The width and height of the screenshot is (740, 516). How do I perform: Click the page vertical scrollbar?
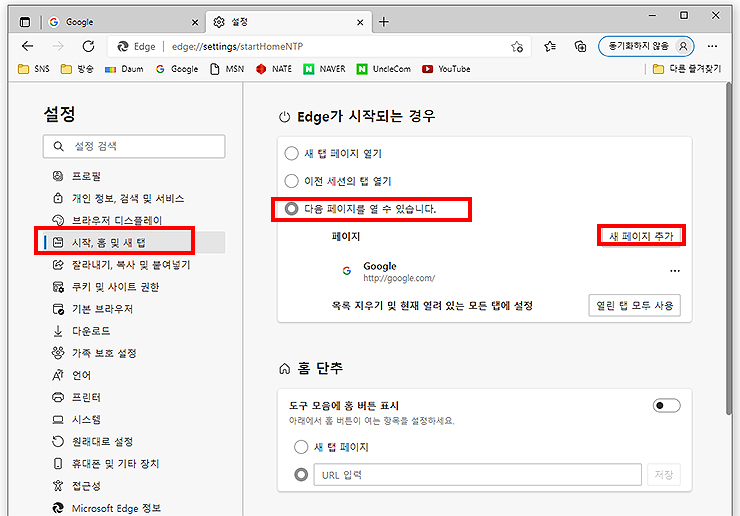[x=729, y=248]
